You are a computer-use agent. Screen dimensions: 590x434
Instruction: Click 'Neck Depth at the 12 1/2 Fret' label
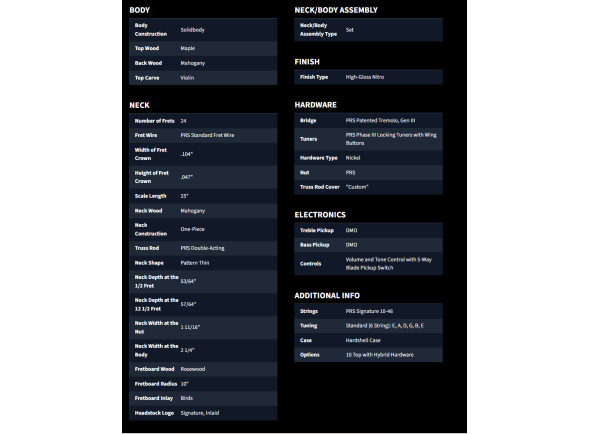[x=157, y=304]
